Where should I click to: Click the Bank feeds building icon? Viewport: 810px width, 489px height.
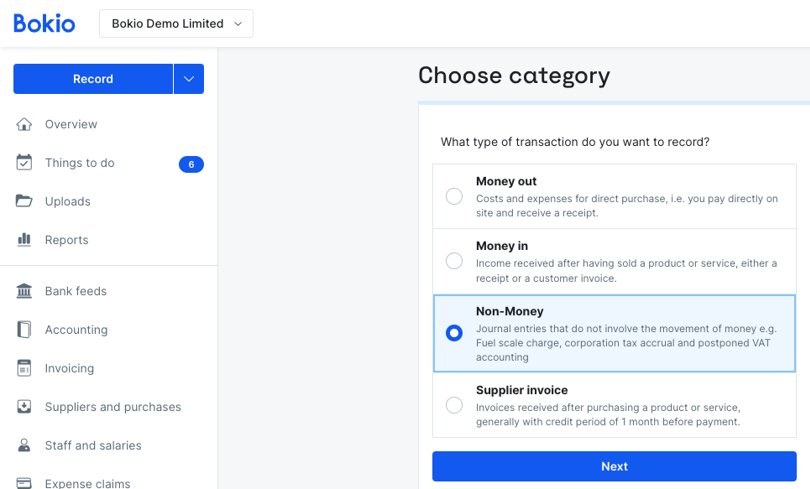(24, 291)
